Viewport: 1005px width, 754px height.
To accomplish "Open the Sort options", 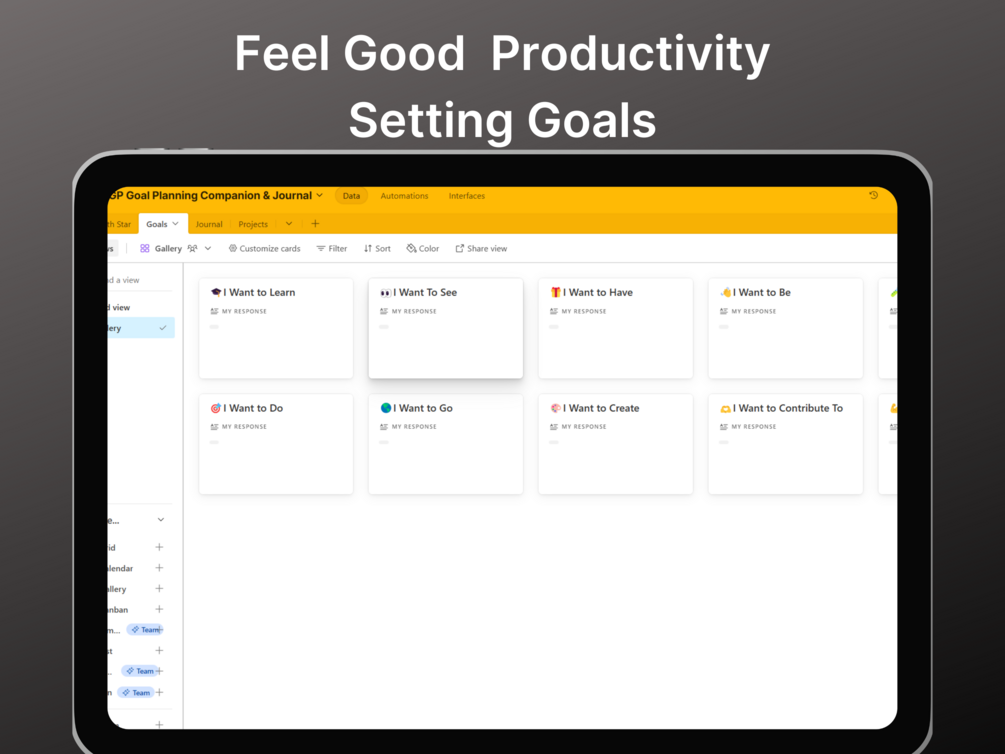I will pos(377,249).
